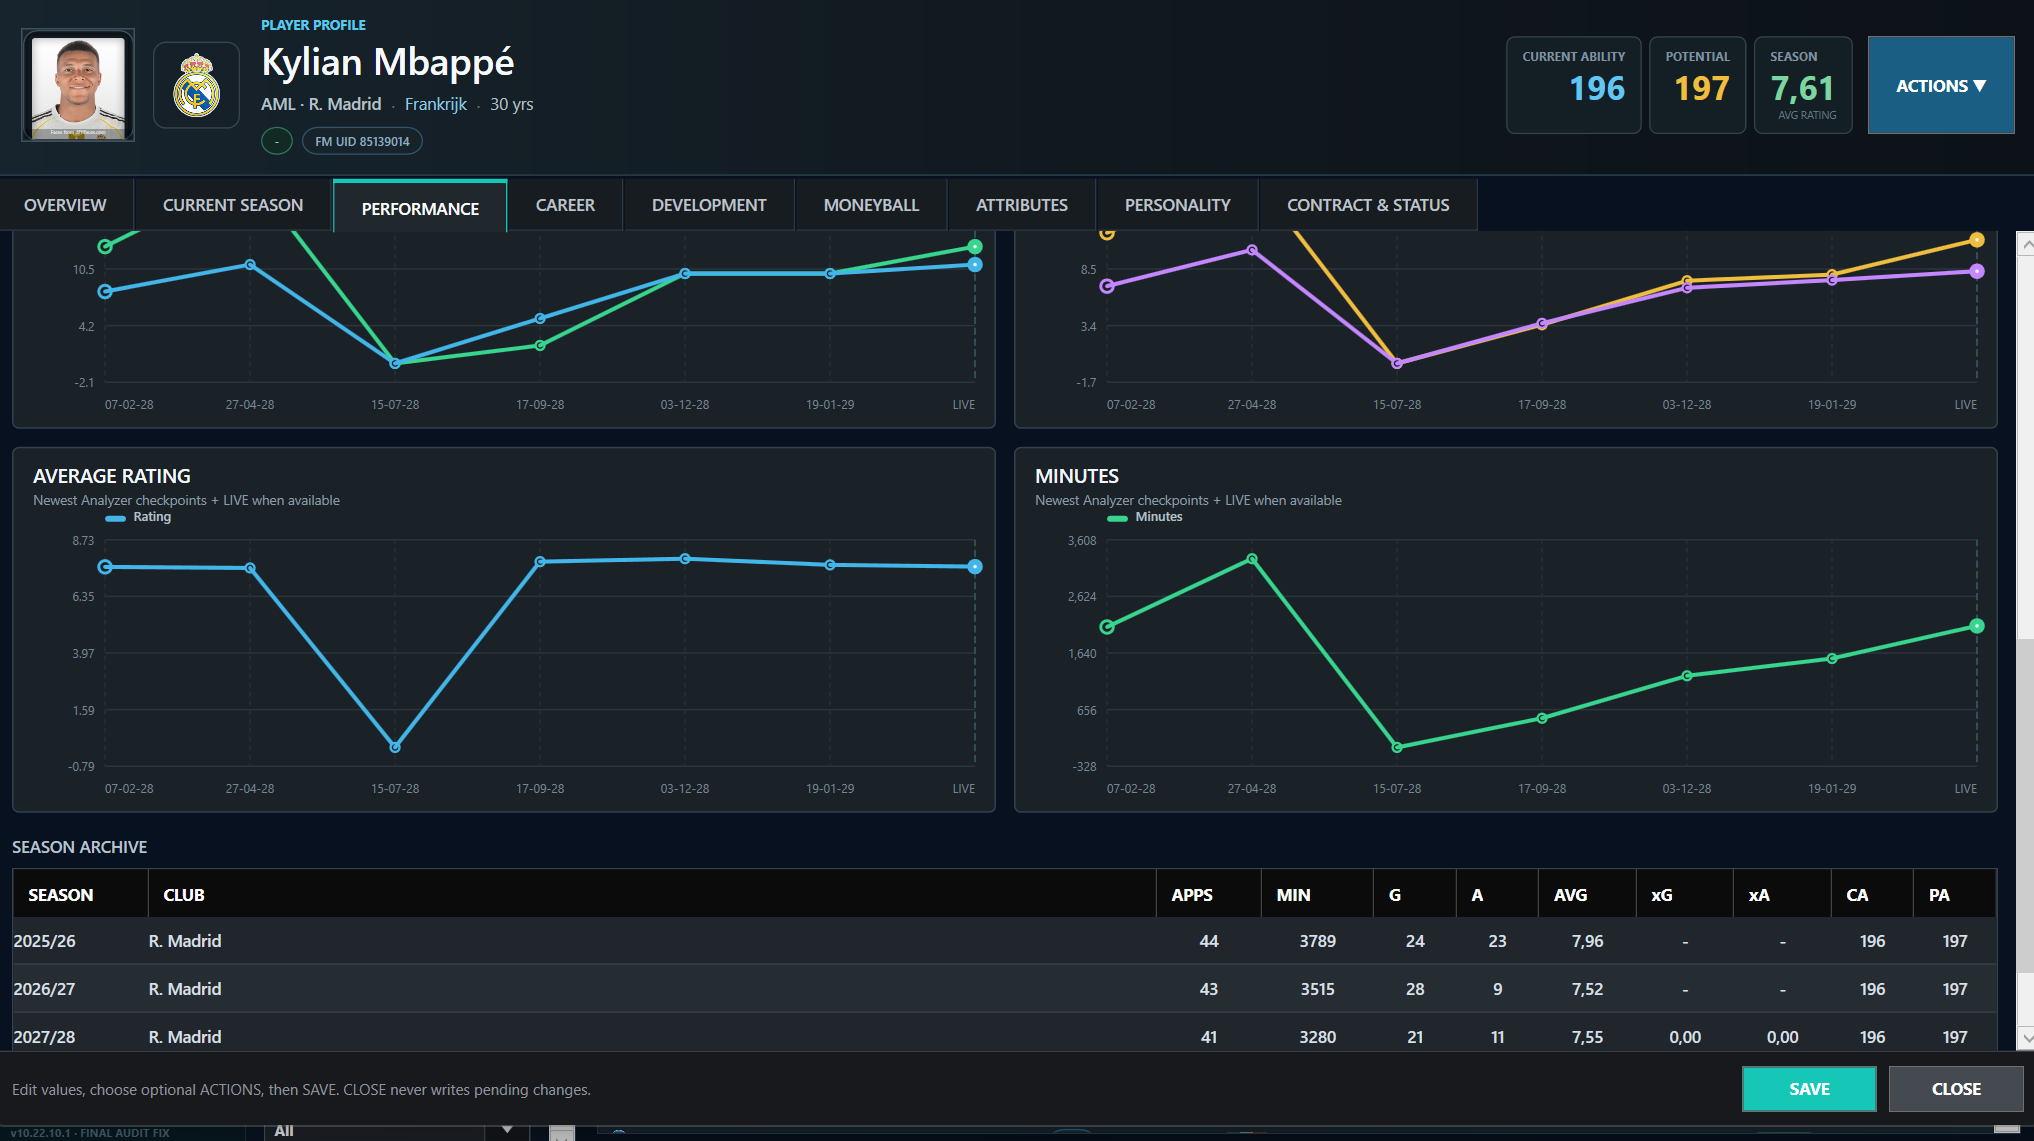Click the 3789 minutes cell
Image resolution: width=2034 pixels, height=1141 pixels.
coord(1317,941)
